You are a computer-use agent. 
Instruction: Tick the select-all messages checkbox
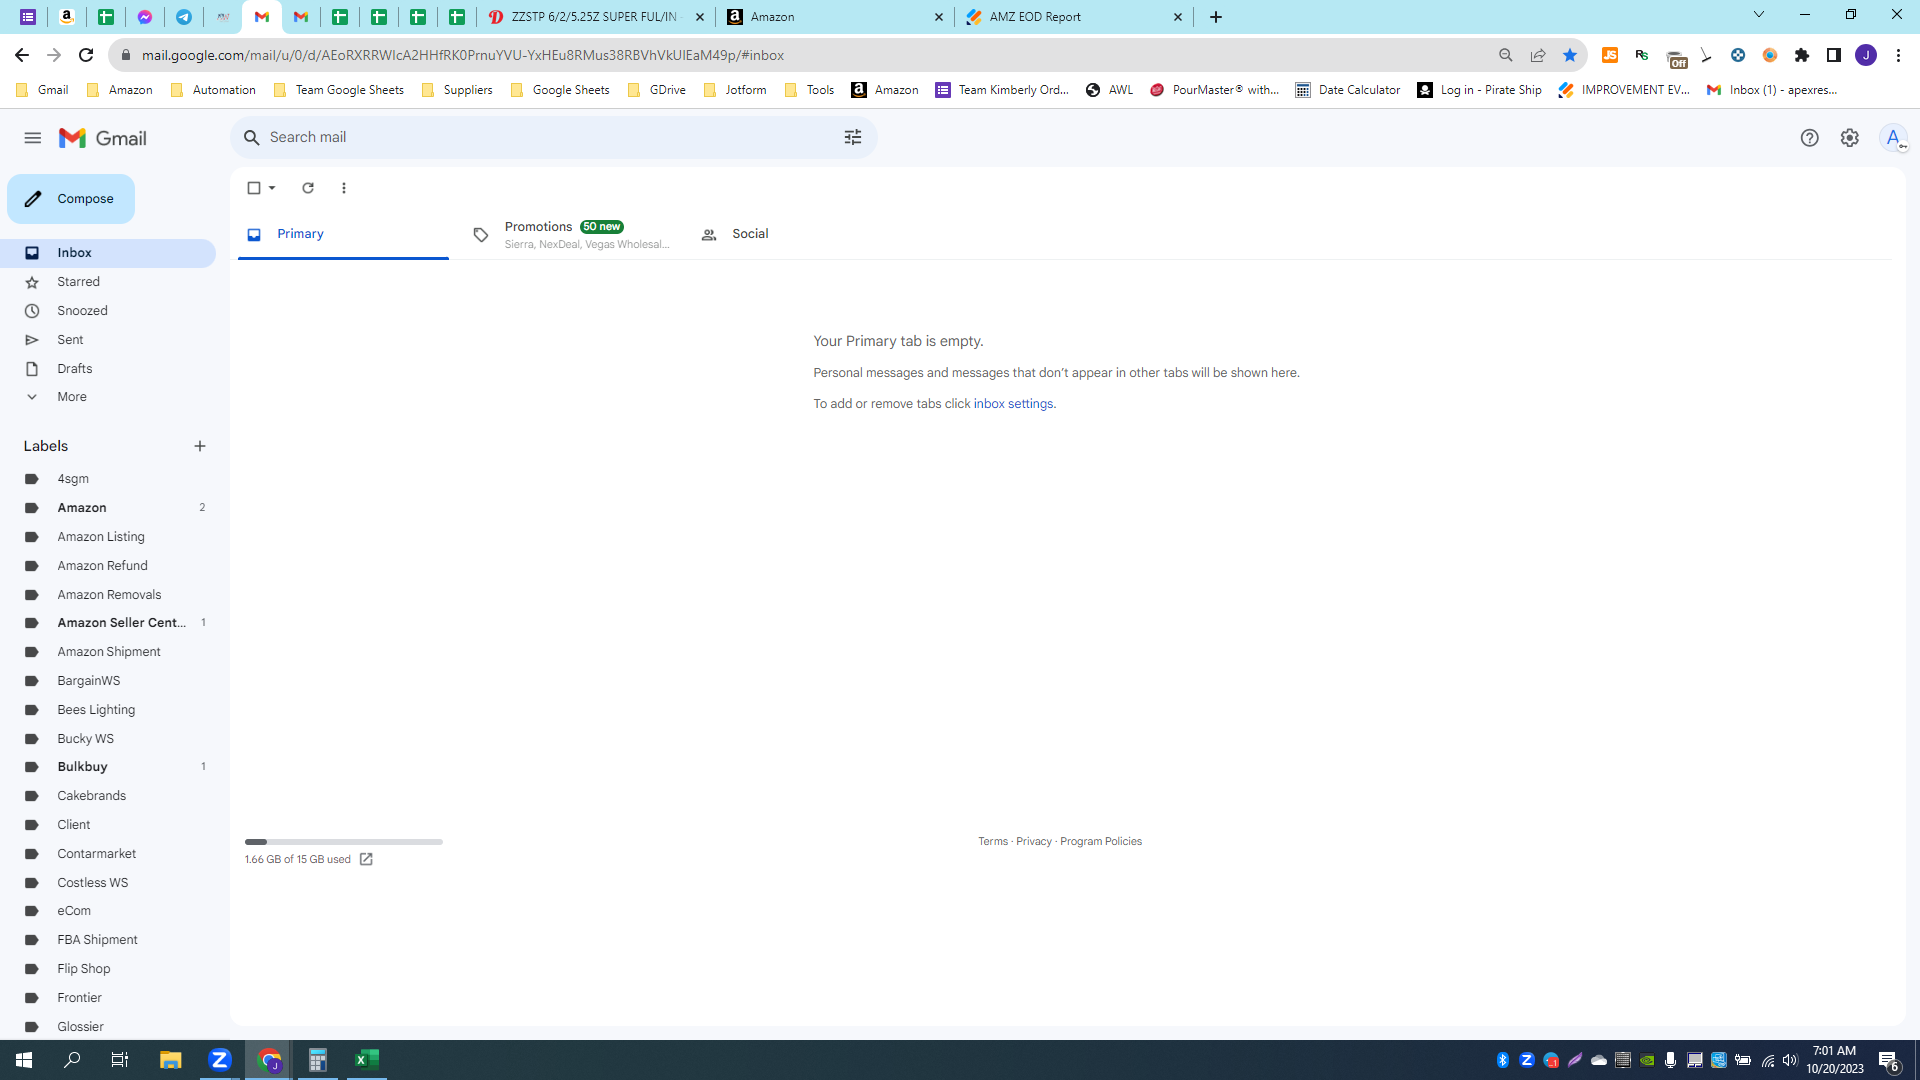[254, 188]
